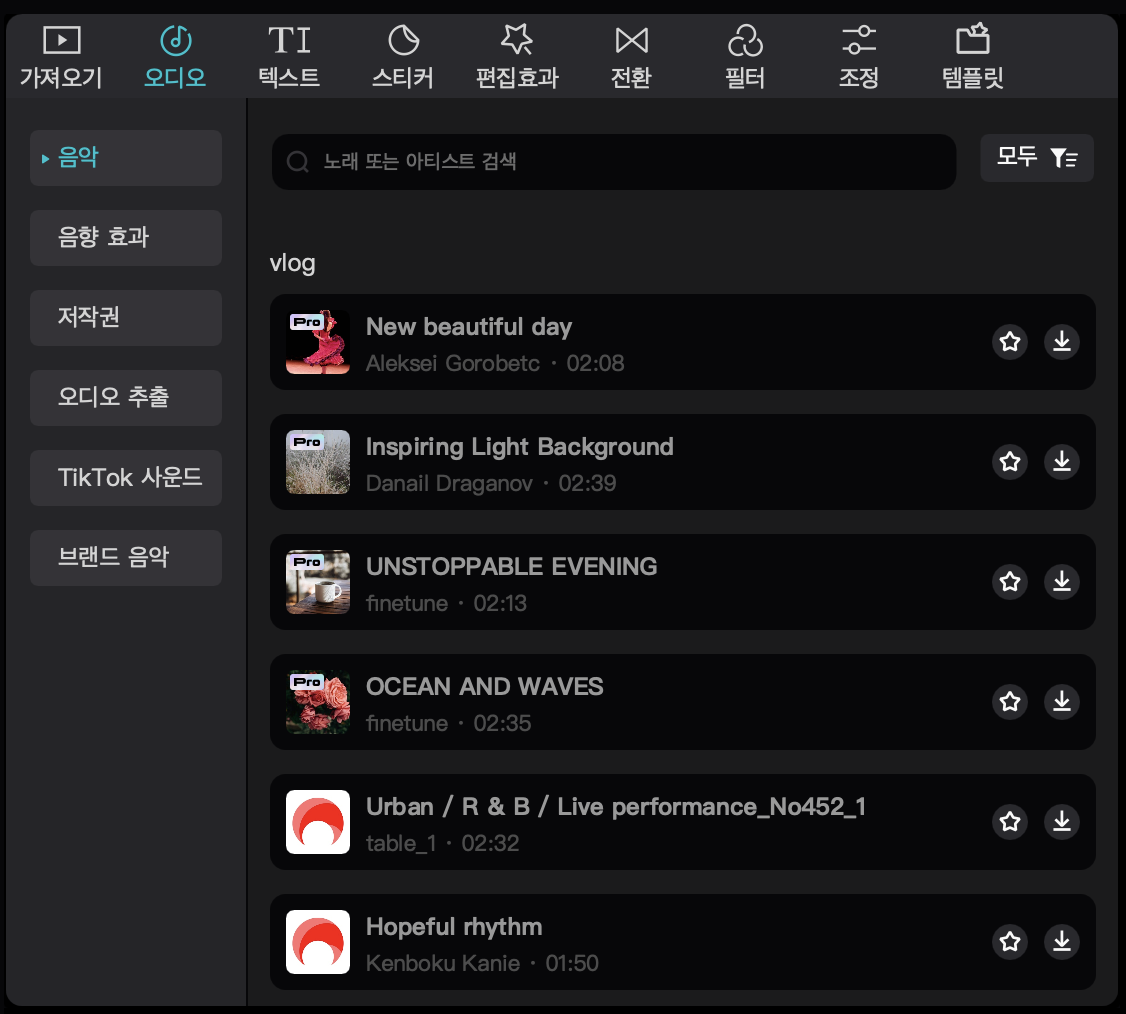Click the song search input field
This screenshot has height=1014, width=1126.
tap(613, 162)
